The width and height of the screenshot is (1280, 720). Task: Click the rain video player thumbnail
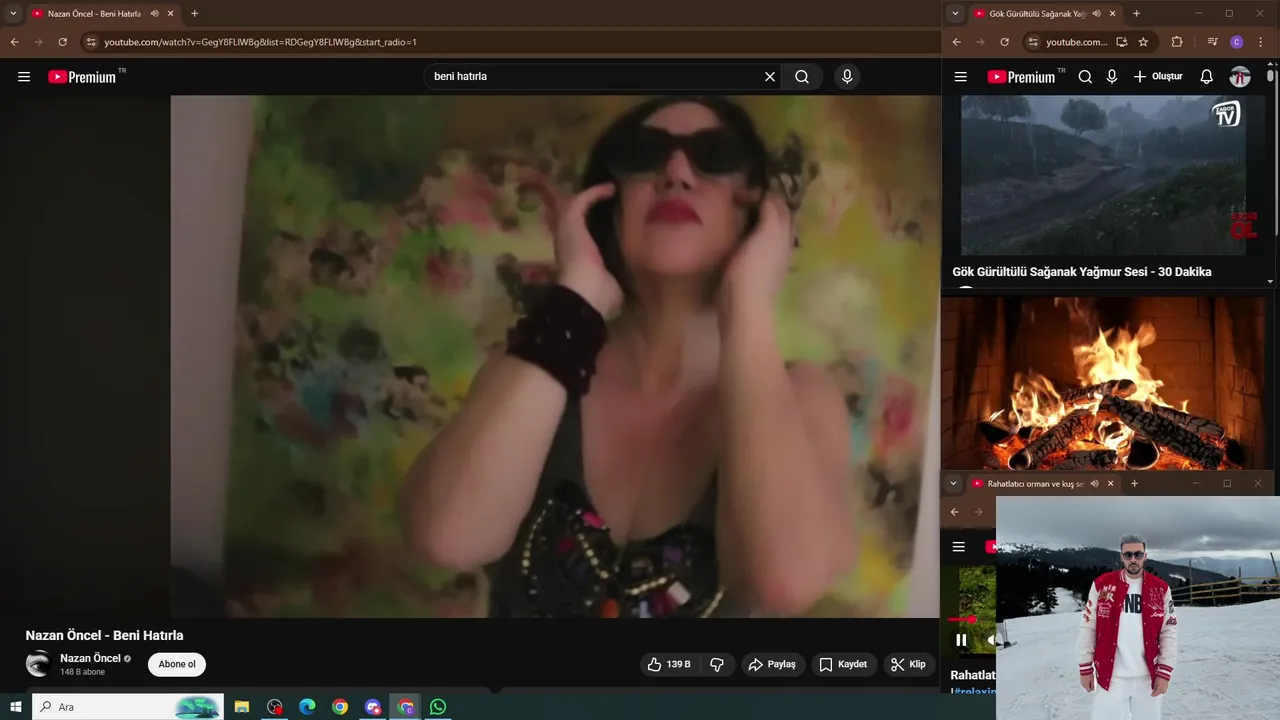[x=1104, y=175]
